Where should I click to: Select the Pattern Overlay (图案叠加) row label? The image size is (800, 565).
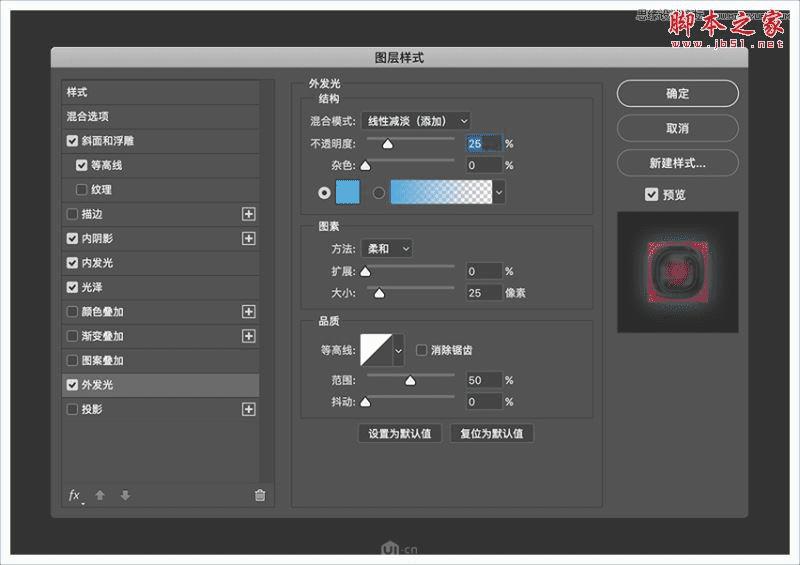[103, 360]
